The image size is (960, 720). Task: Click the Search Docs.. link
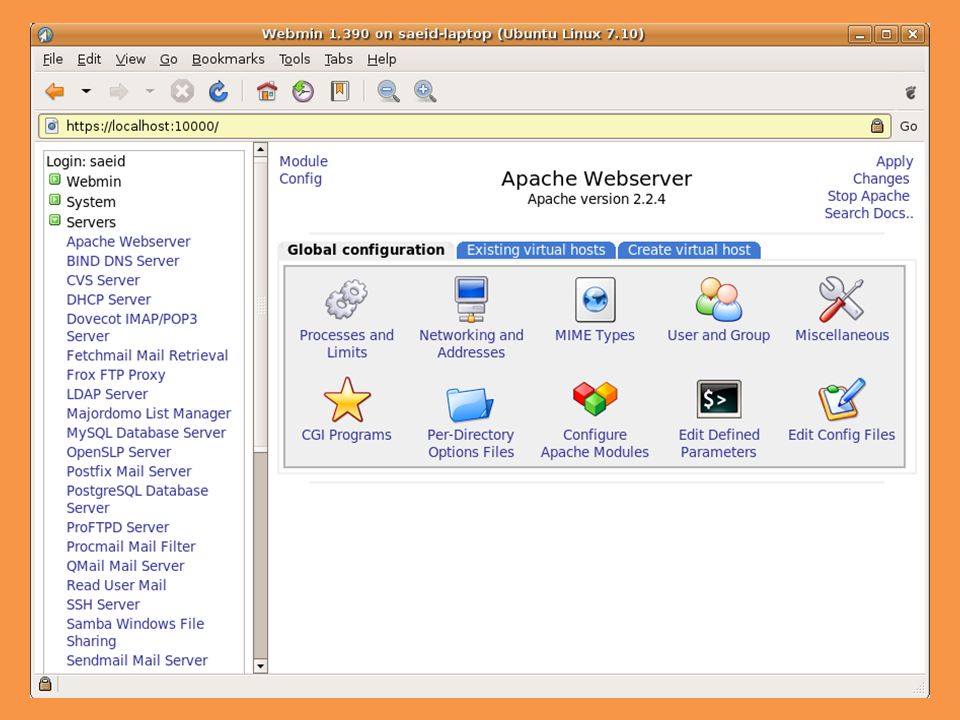868,213
